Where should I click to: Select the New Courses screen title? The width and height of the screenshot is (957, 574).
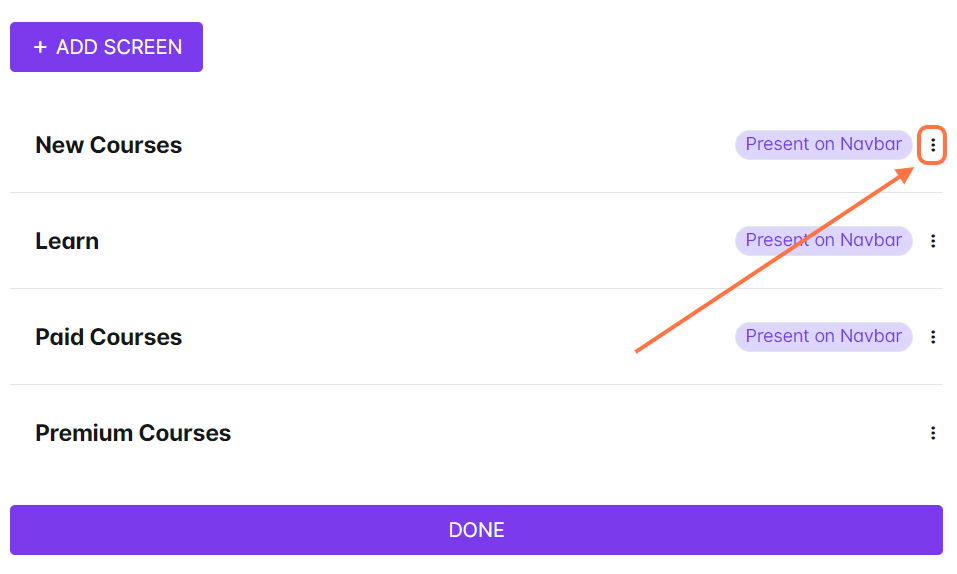point(109,145)
